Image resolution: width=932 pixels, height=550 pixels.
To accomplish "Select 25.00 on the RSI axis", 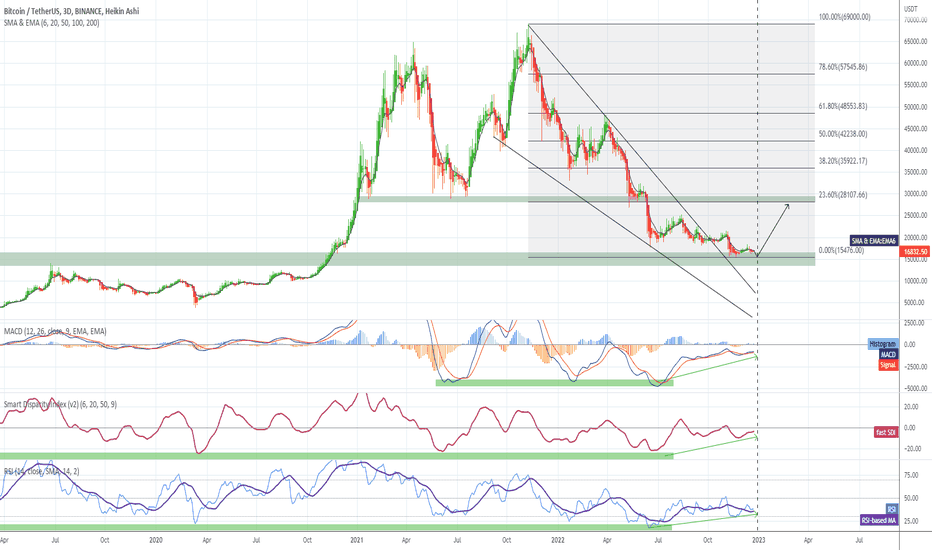I will [911, 521].
